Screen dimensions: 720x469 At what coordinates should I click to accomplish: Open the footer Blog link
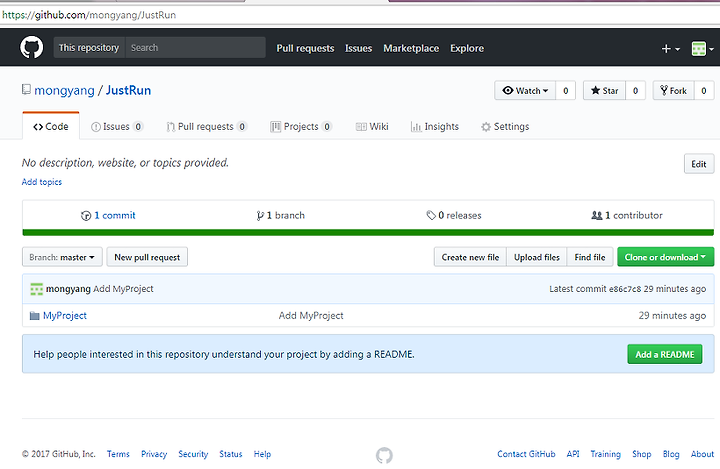671,454
